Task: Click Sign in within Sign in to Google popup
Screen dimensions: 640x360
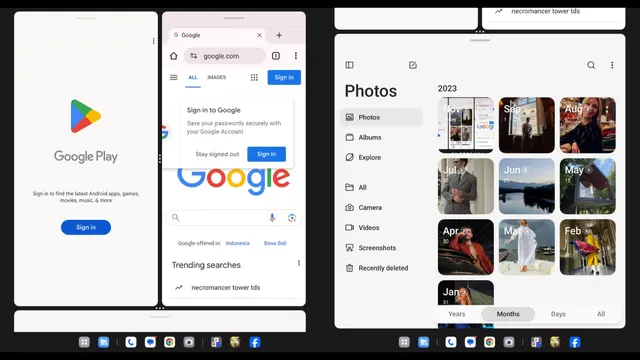Action: click(267, 154)
